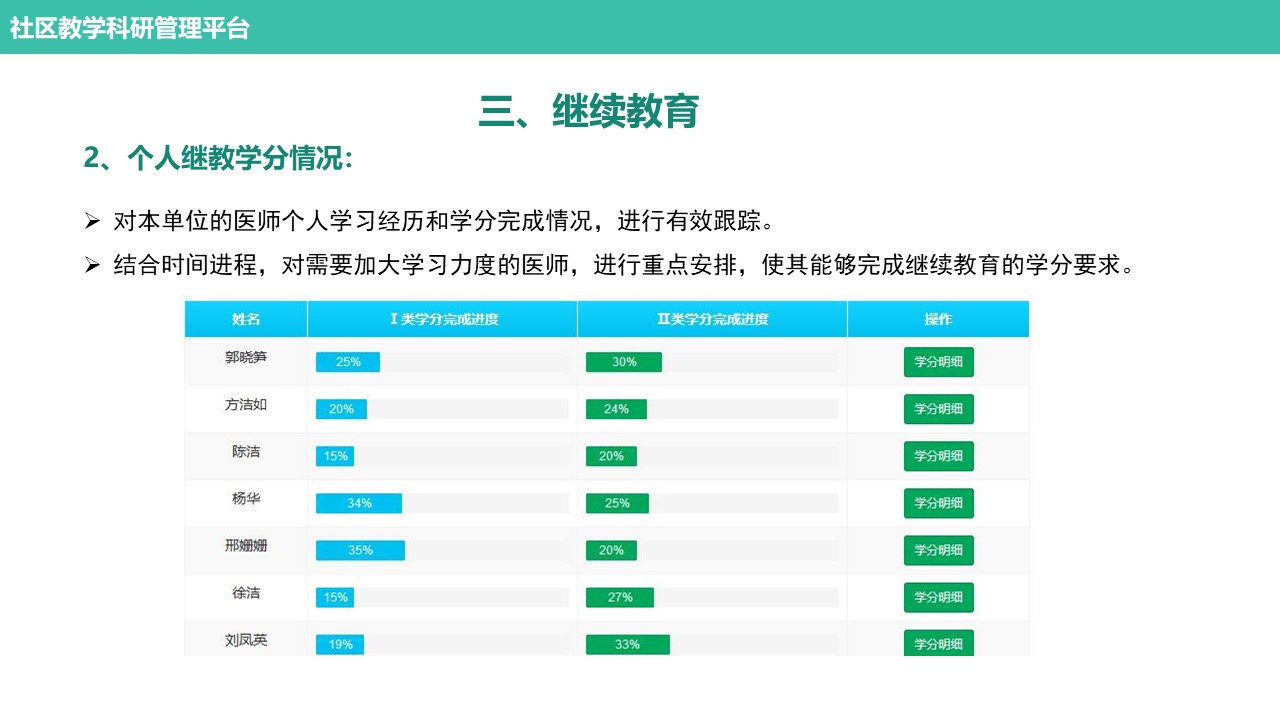Click 陈洁 Ⅰ类 progress bar 15%
Screen dimensions: 1280x720
pos(335,456)
